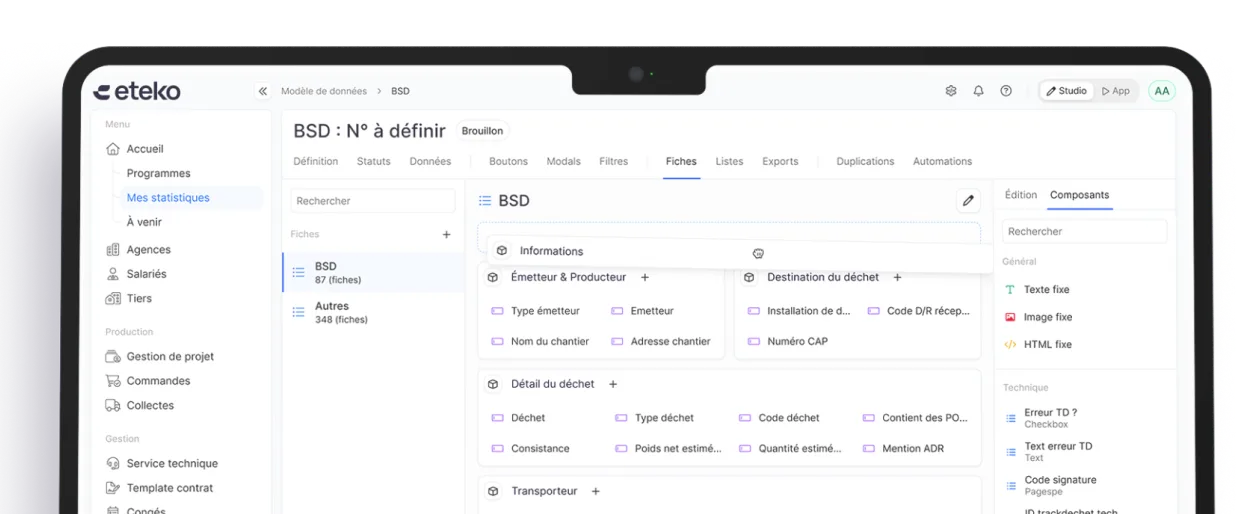This screenshot has width=1252, height=514.
Task: Collapse the sidebar with the double chevron
Action: [x=263, y=91]
